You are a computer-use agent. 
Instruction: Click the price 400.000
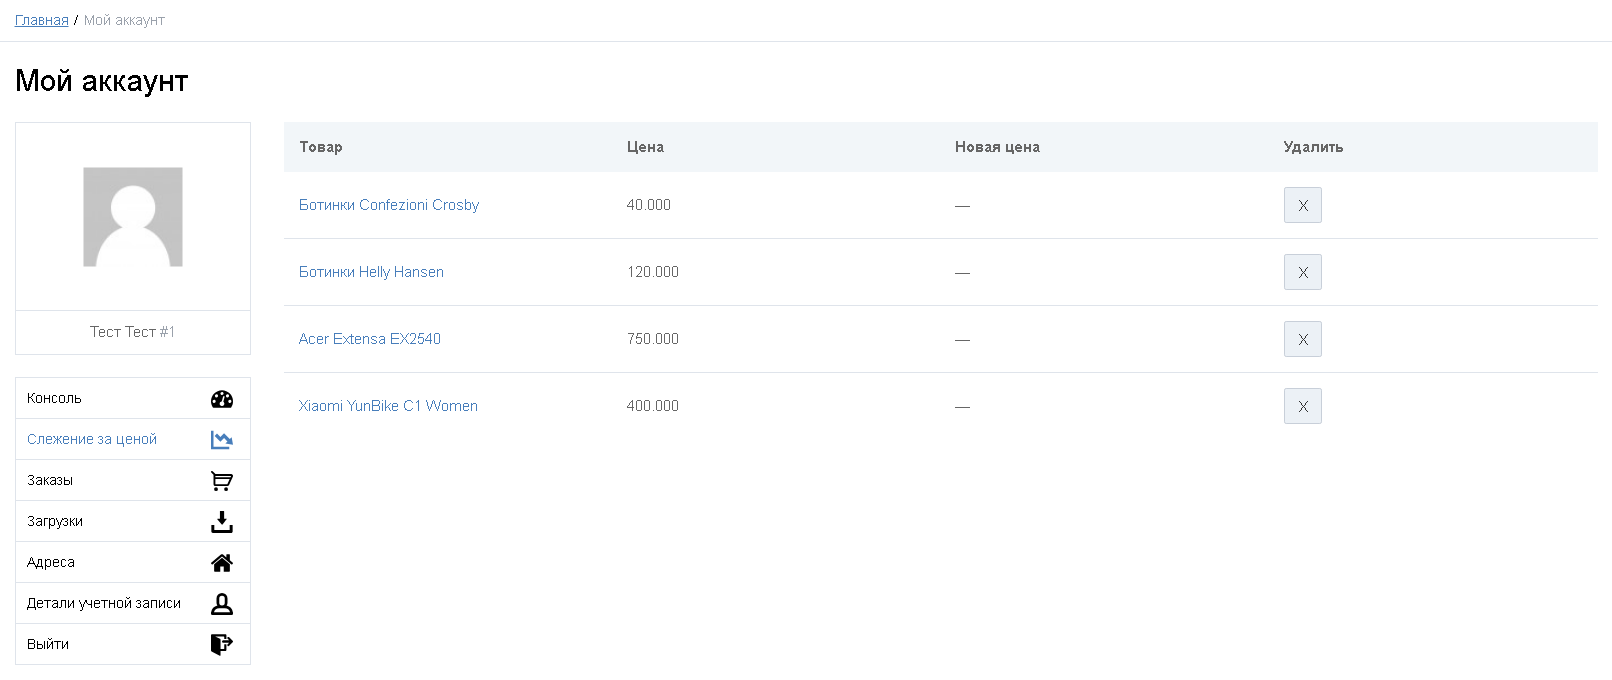(653, 406)
